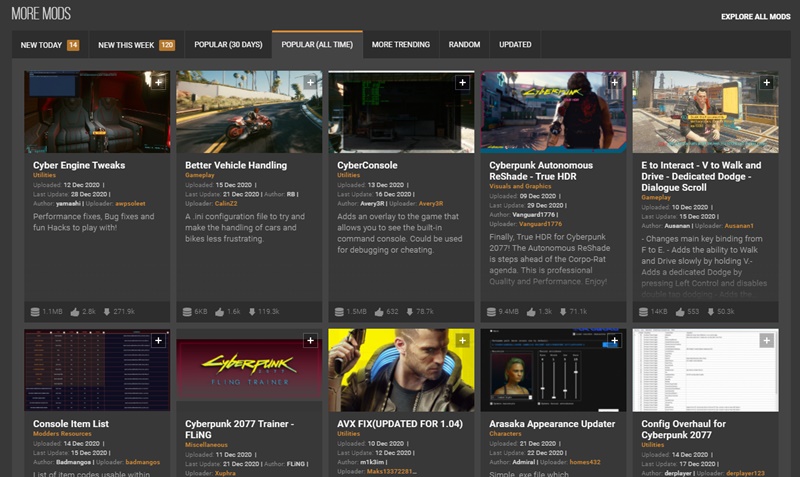The width and height of the screenshot is (800, 477).
Task: Click plus icon on Better Vehicle Handling thumbnail
Action: (x=310, y=82)
